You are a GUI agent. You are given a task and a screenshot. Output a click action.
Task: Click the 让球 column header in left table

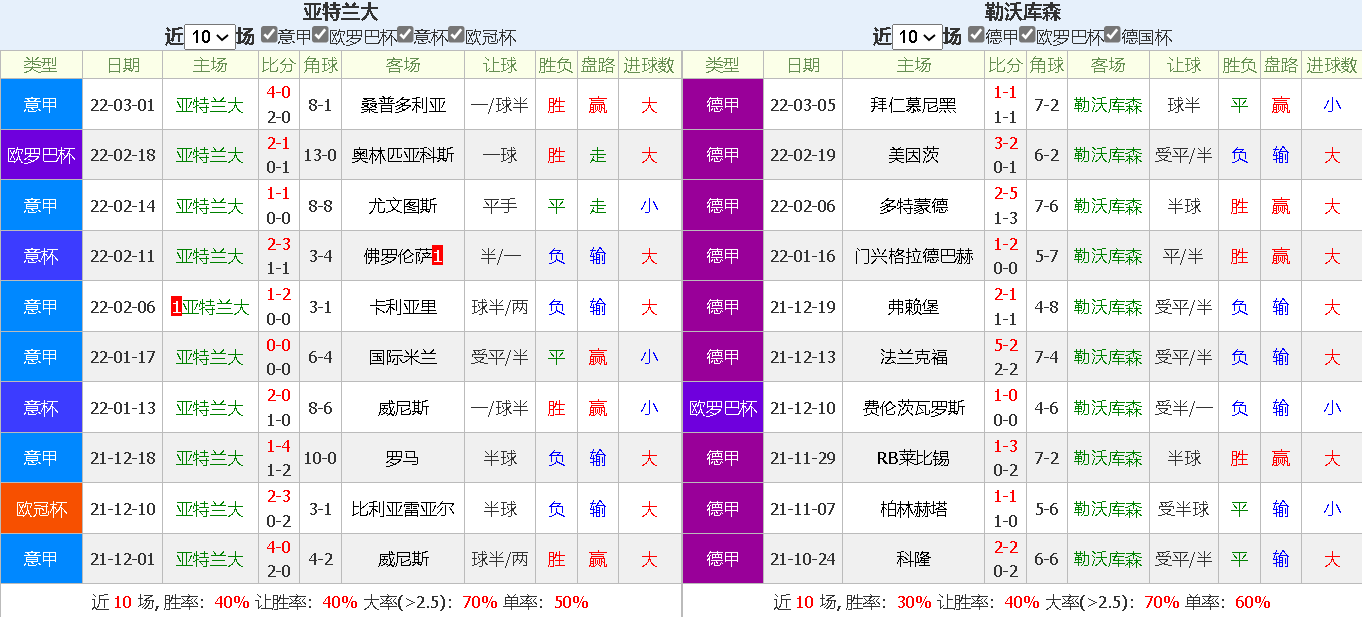click(x=500, y=65)
